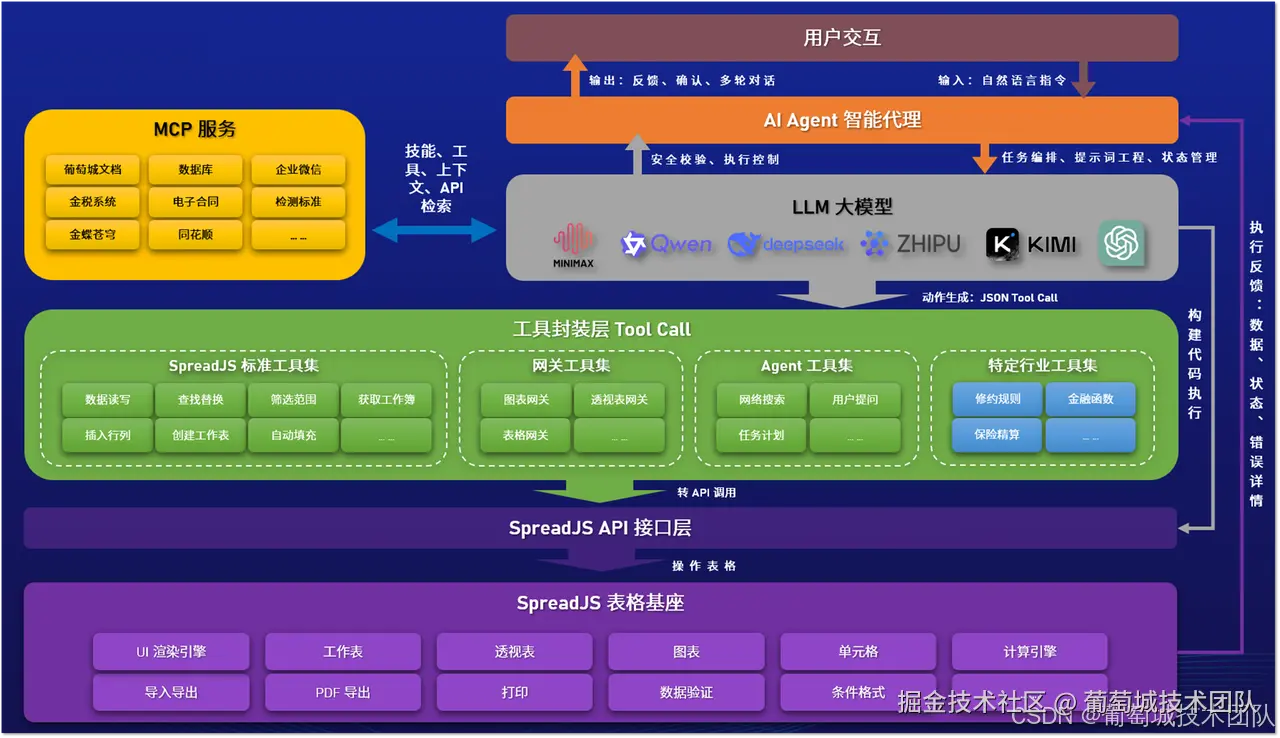The image size is (1280, 738).
Task: Select the 查找替换 tool box
Action: (200, 399)
